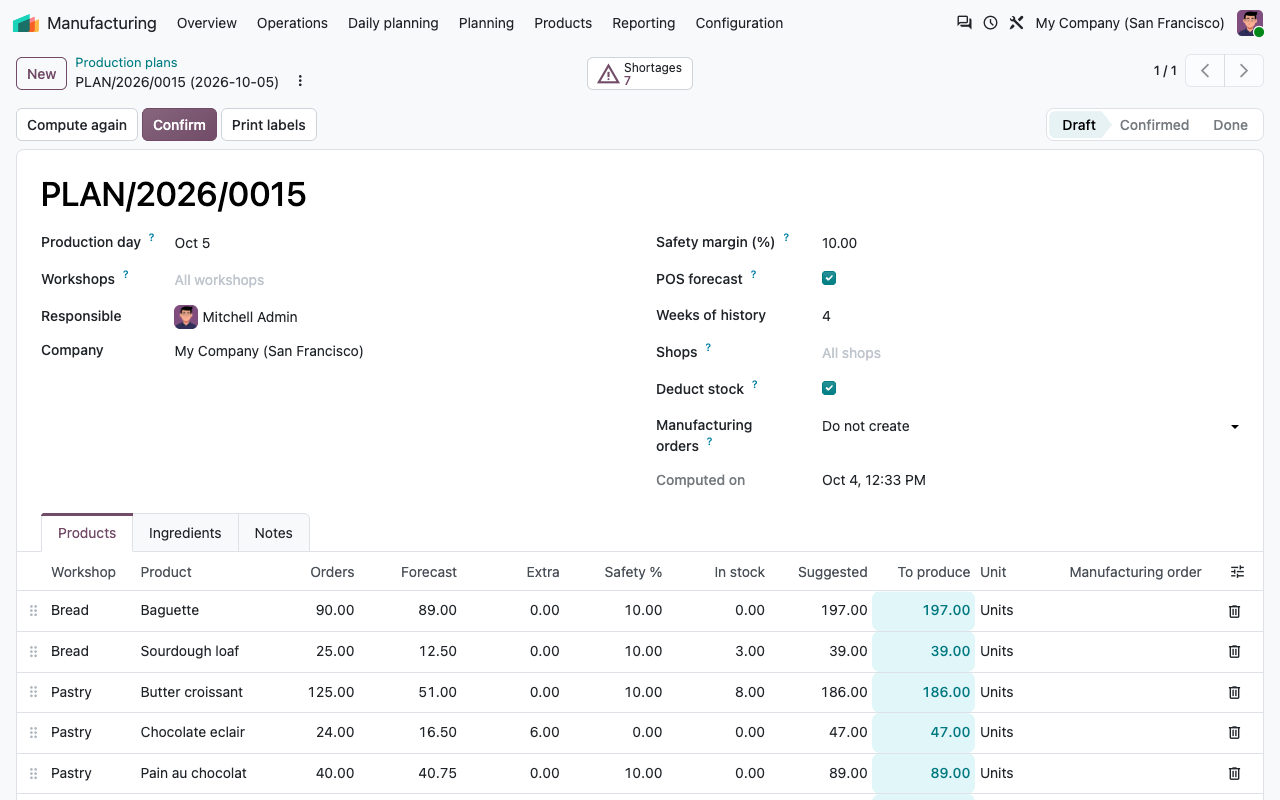Grab the Butter croissant row drag handle
The image size is (1280, 800).
[x=33, y=692]
